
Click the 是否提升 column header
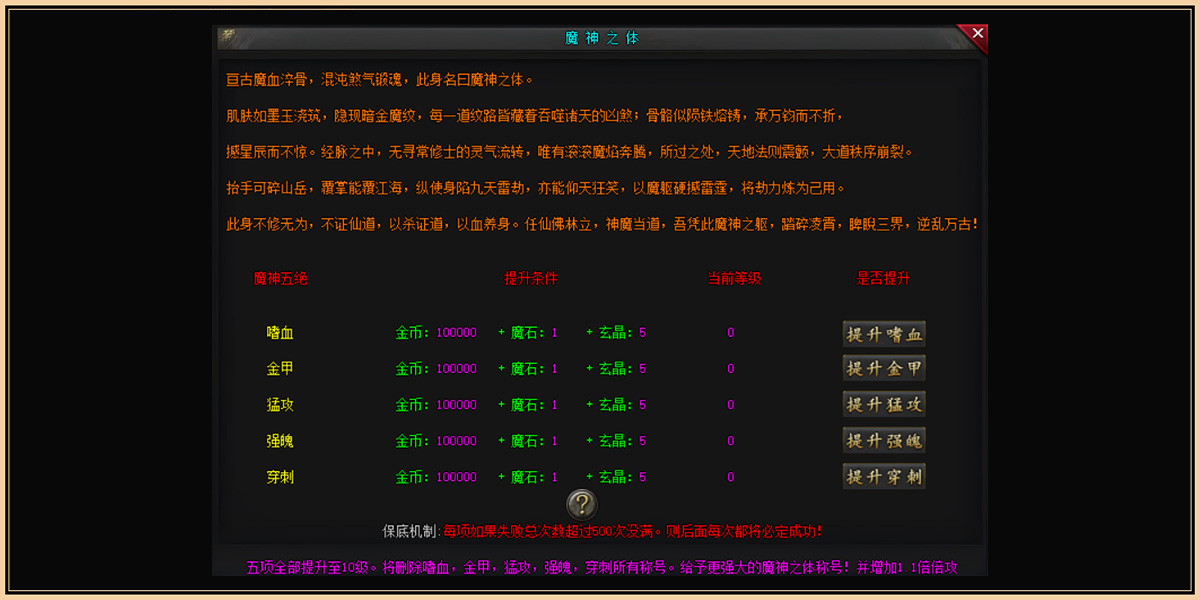tap(883, 279)
